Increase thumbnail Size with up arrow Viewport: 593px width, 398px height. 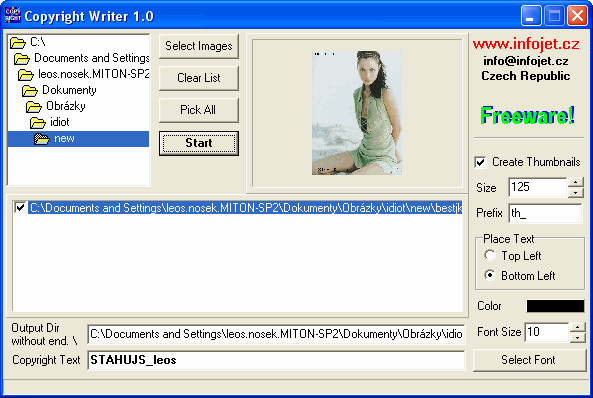pos(575,182)
